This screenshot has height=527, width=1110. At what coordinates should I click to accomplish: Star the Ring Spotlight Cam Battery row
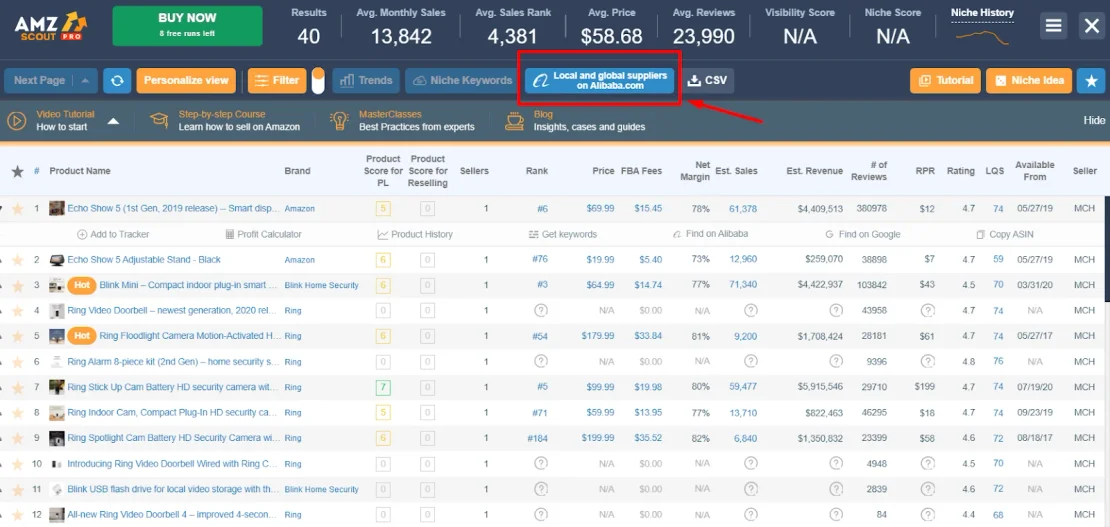coord(18,438)
